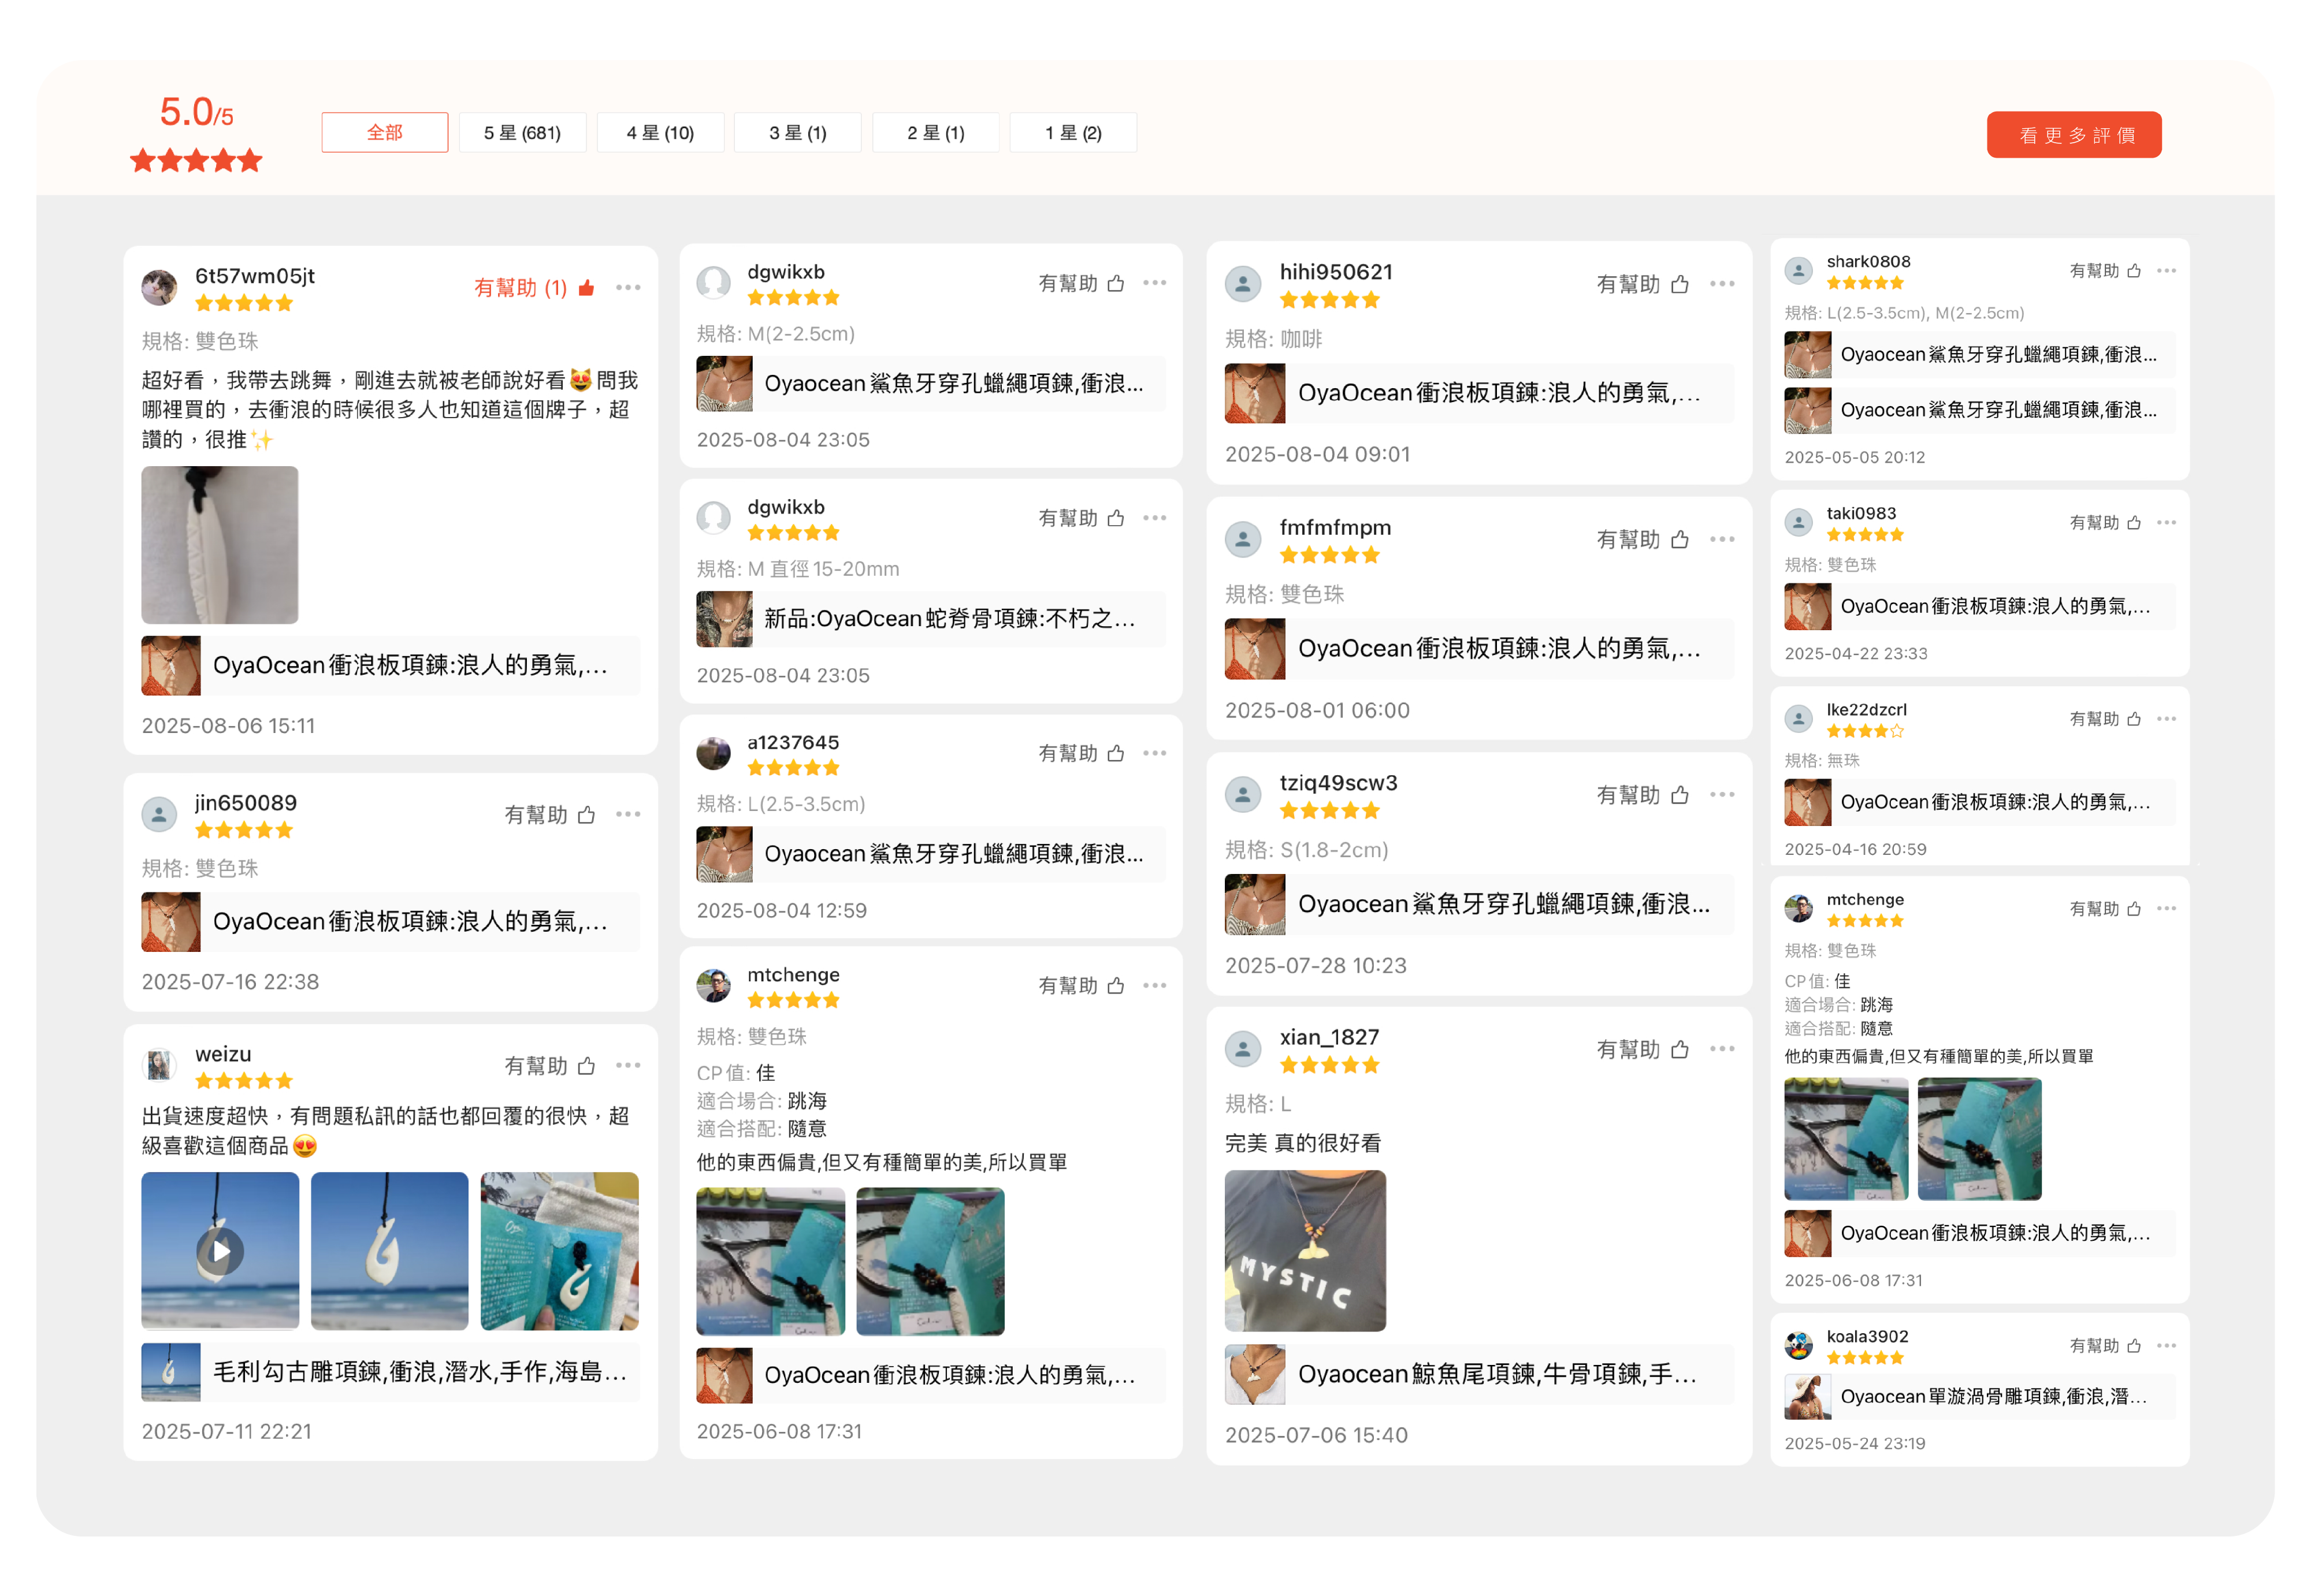The height and width of the screenshot is (1596, 2311).
Task: Click thumbs-up icon on shark0808's review
Action: pyautogui.click(x=2134, y=271)
